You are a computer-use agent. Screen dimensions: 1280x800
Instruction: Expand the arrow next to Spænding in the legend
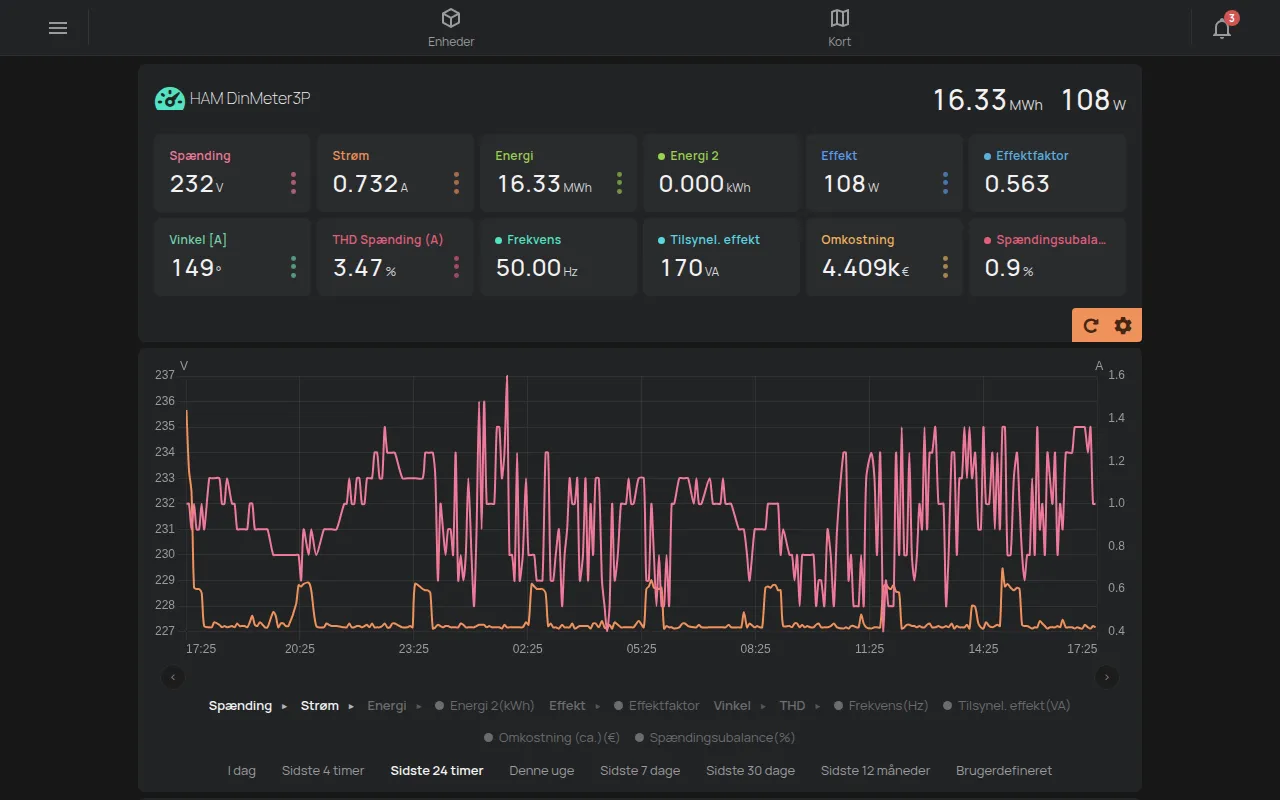point(284,706)
